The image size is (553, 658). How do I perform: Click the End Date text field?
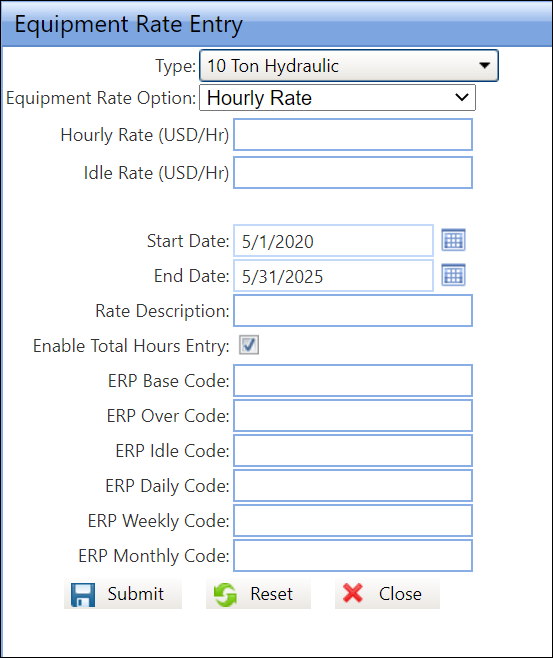333,276
